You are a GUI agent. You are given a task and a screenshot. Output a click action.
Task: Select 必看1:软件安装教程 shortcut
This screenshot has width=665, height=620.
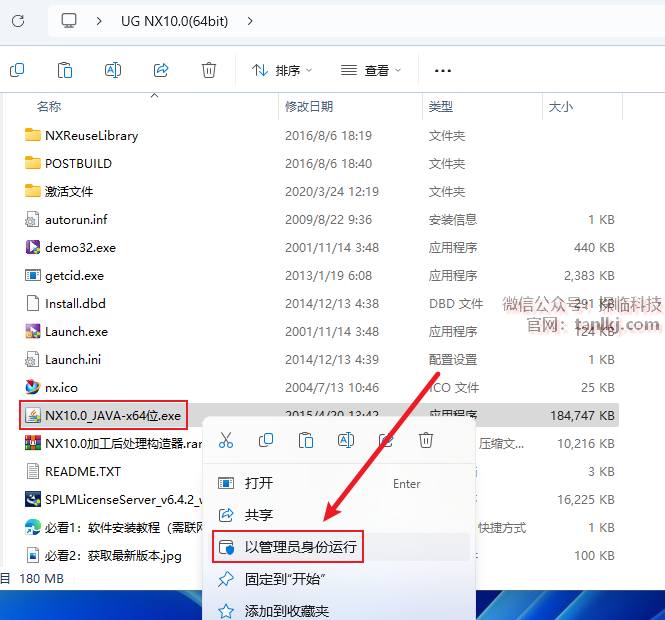coord(123,528)
